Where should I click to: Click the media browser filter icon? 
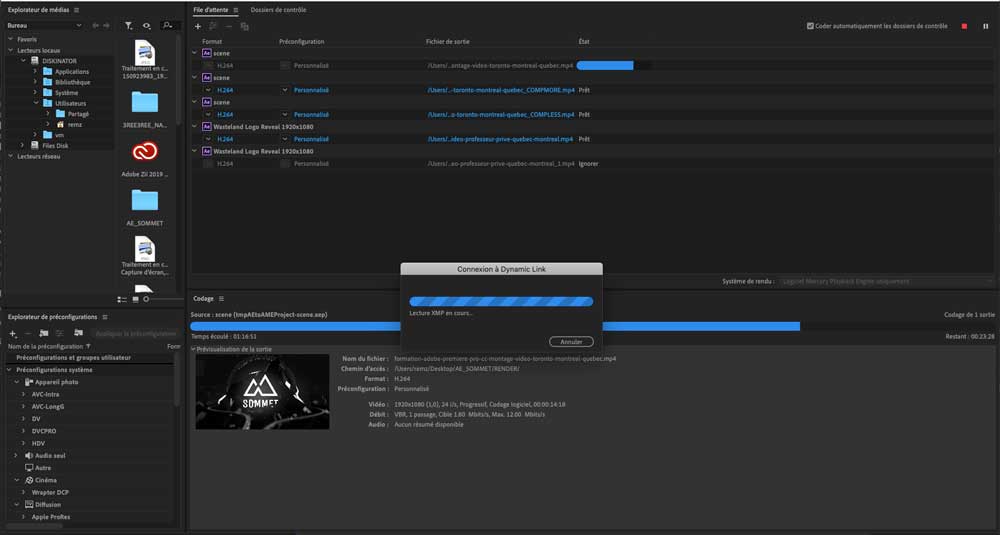coord(129,26)
